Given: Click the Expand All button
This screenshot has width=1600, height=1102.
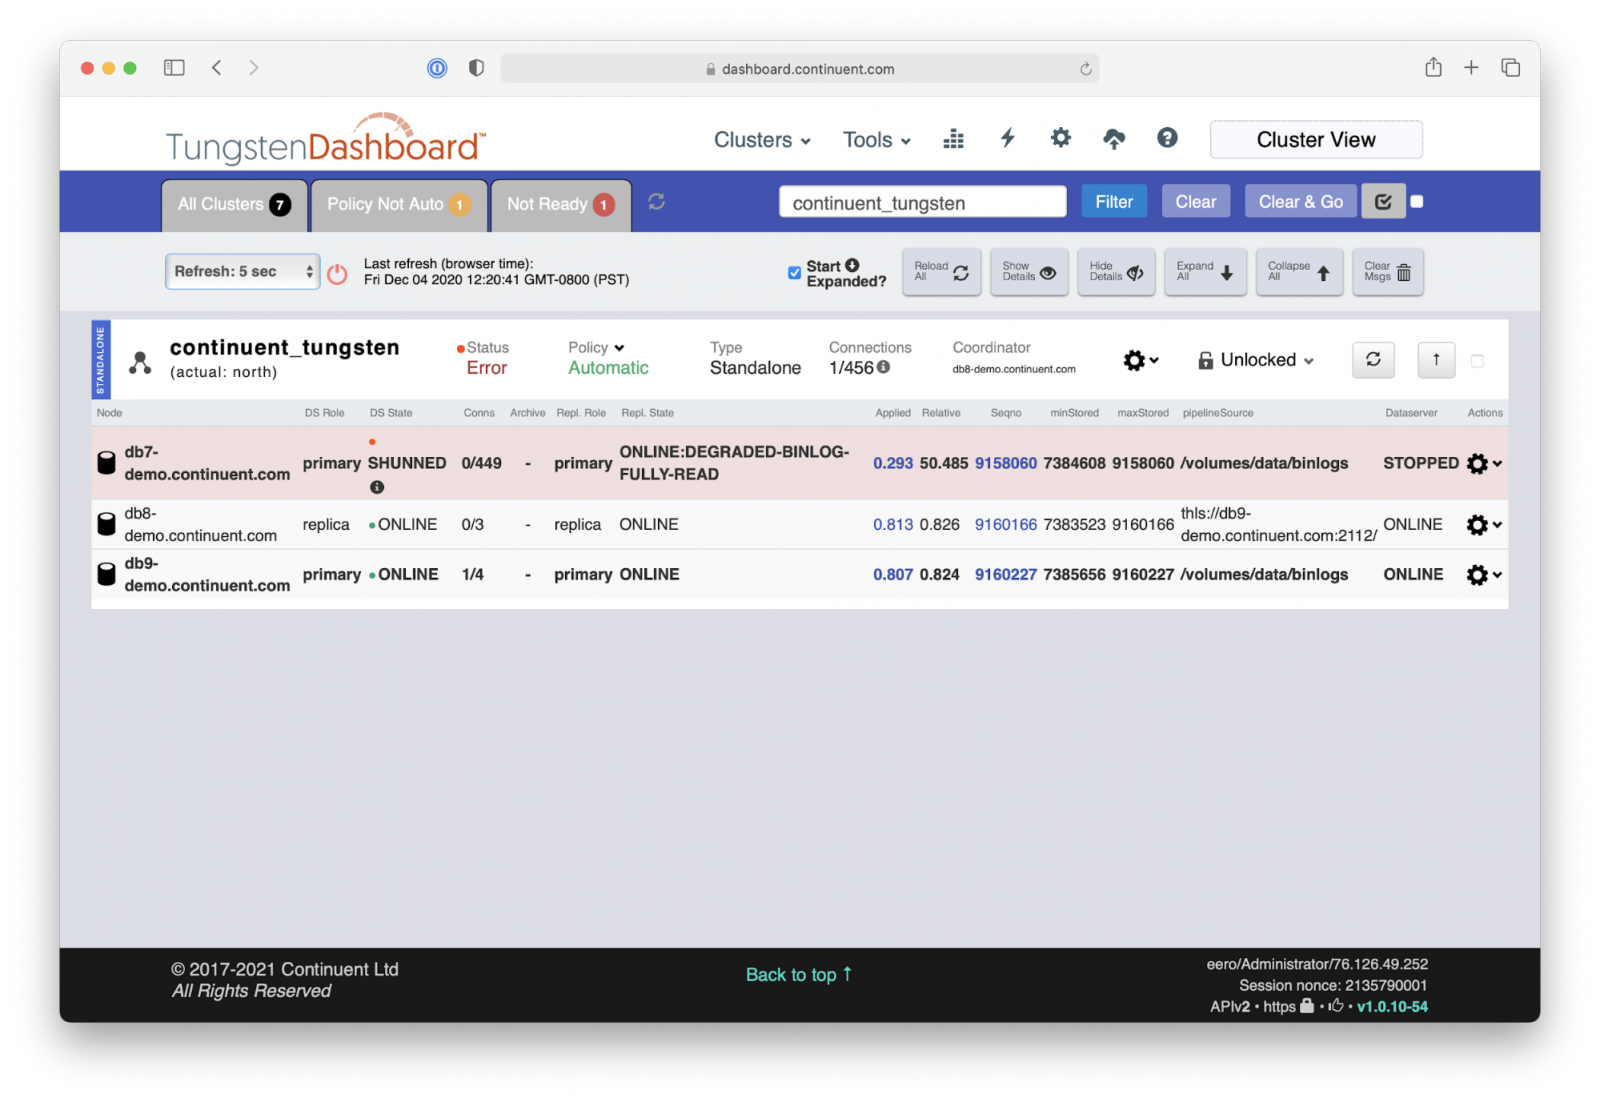Looking at the screenshot, I should tap(1205, 272).
